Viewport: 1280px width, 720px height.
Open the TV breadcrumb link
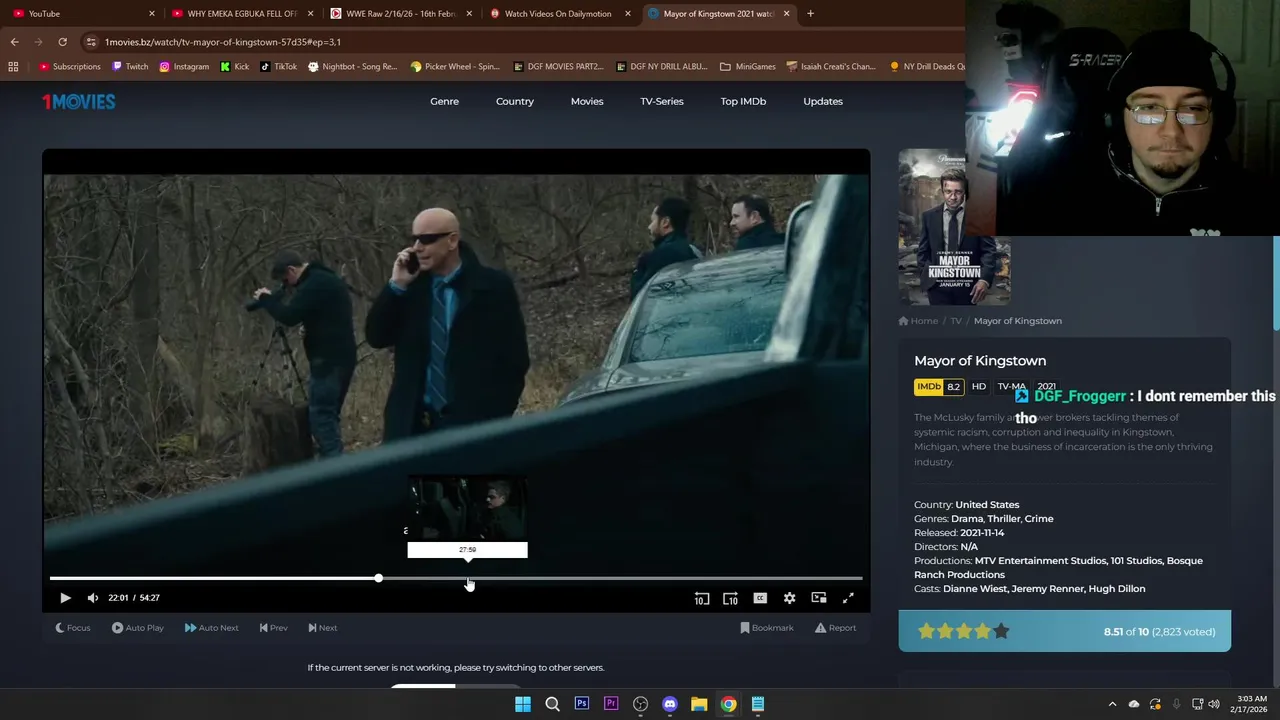point(956,321)
